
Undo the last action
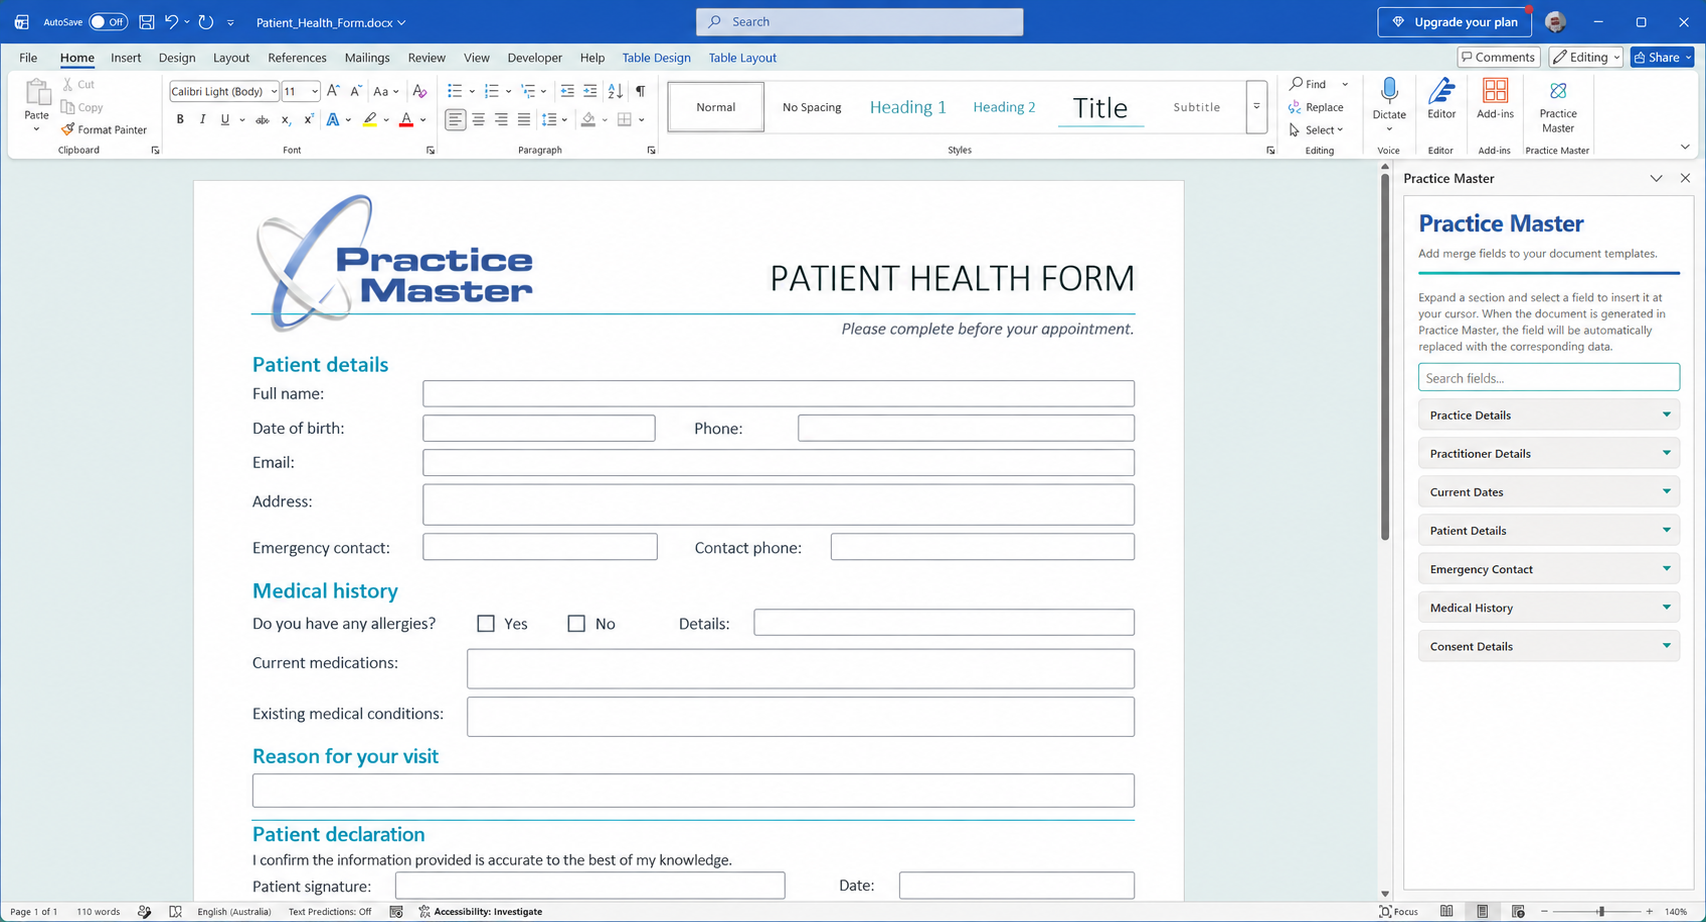coord(172,22)
